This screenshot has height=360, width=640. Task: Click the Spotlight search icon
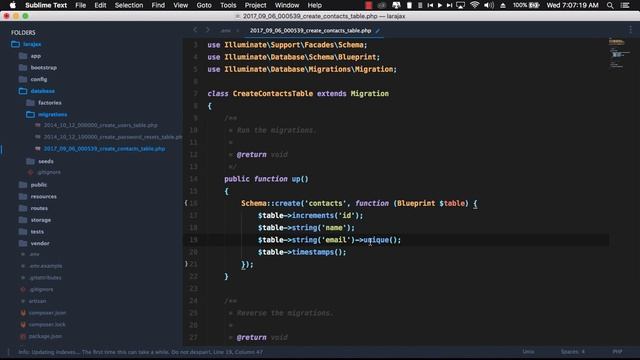pos(610,5)
